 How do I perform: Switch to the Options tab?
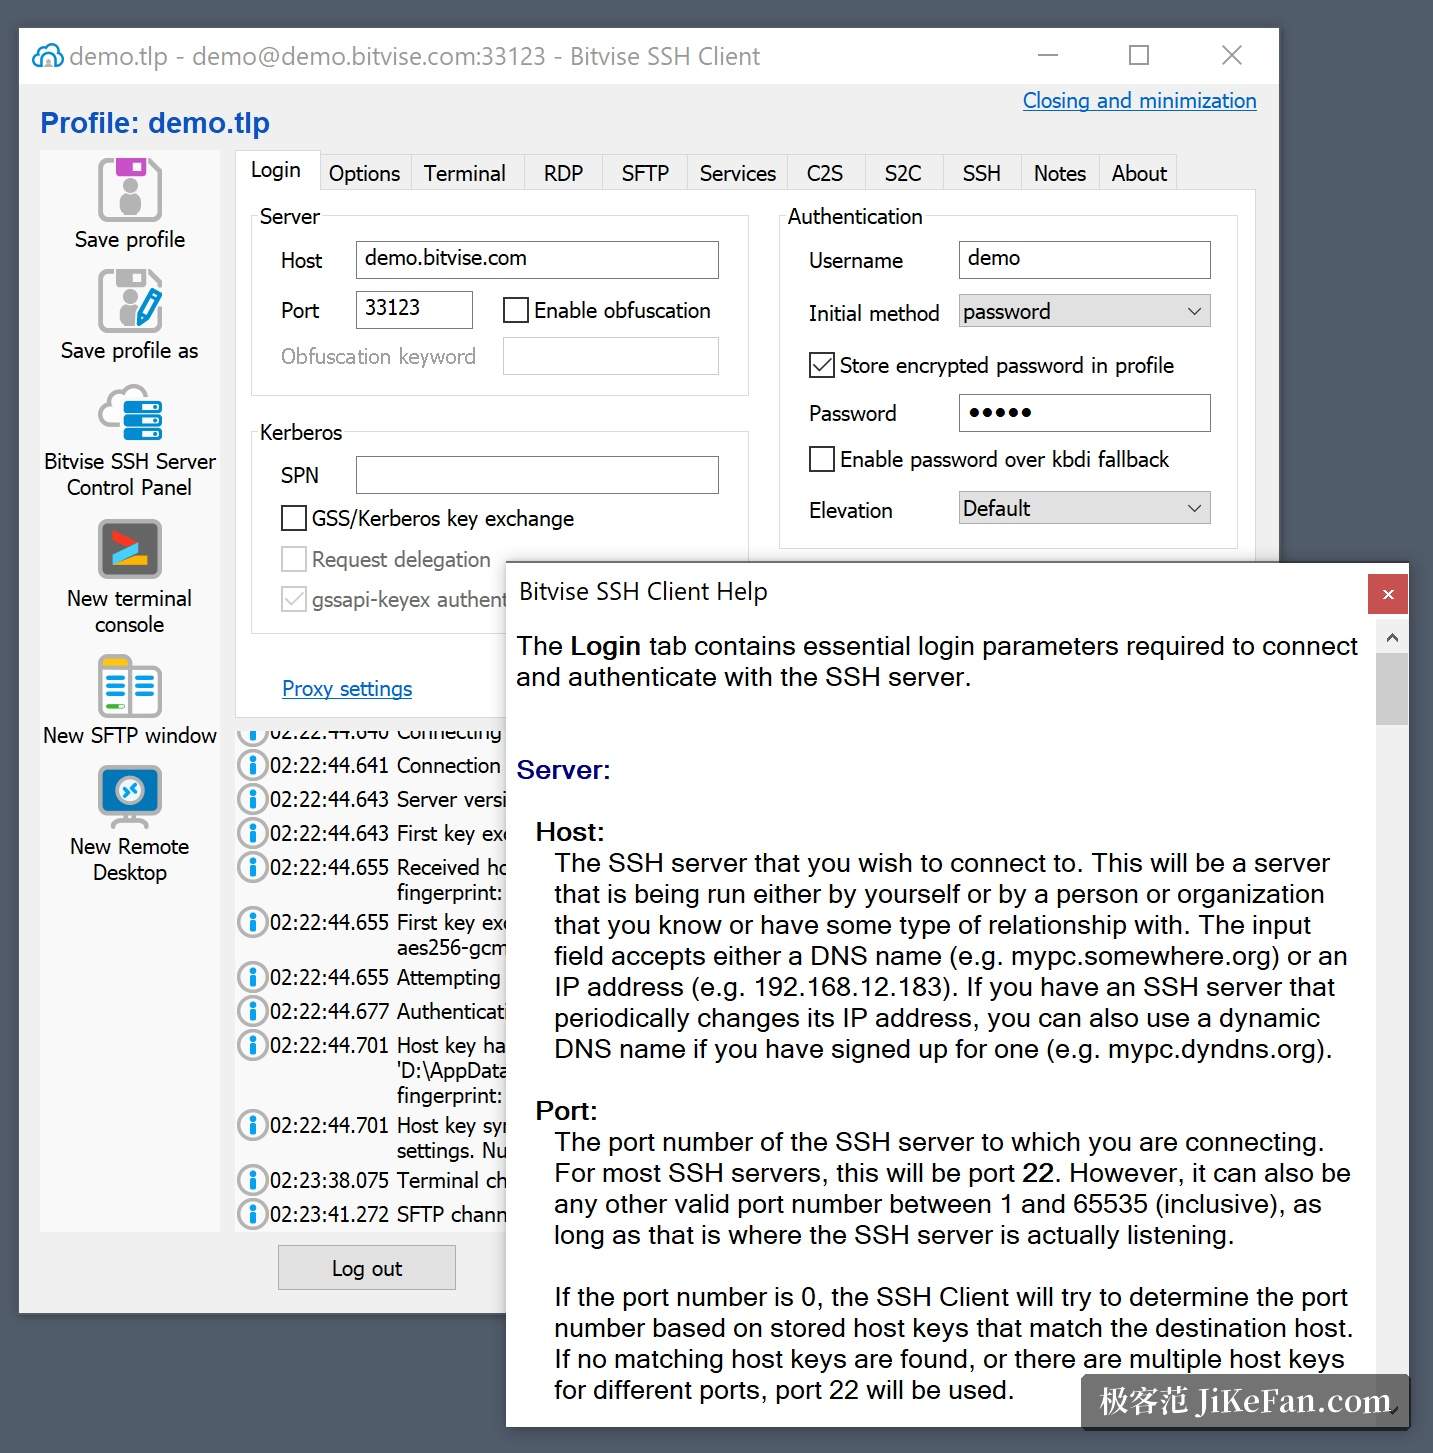364,173
